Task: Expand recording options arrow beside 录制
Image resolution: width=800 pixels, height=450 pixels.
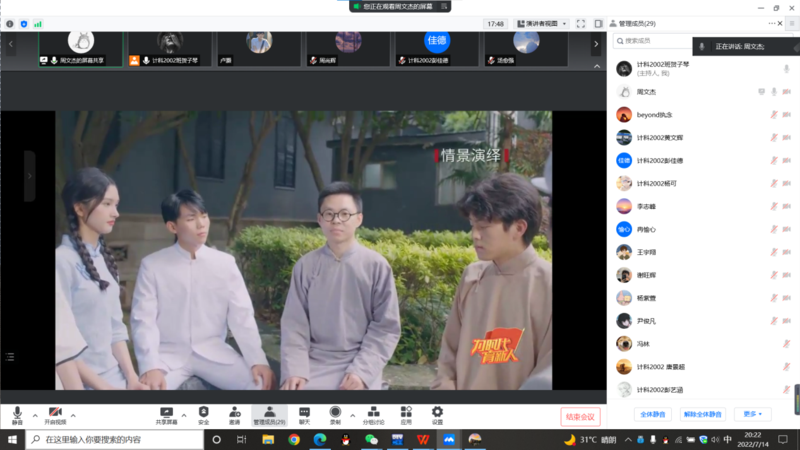Action: [353, 416]
